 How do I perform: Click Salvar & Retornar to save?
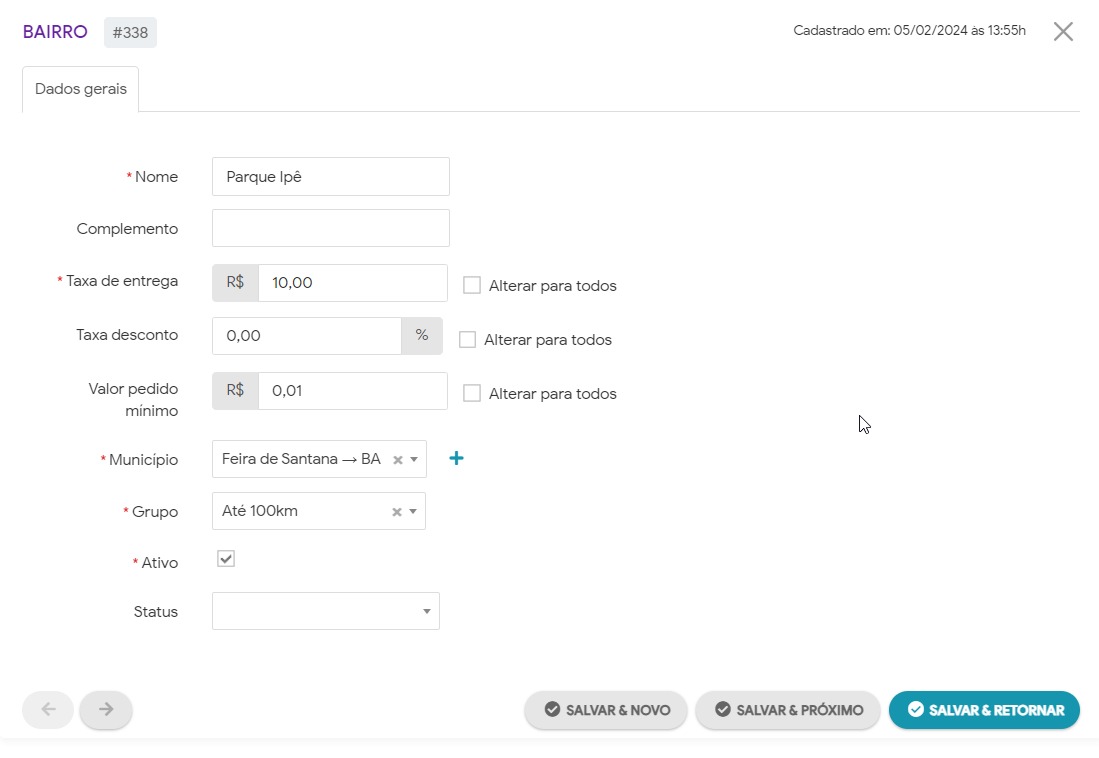click(x=984, y=710)
